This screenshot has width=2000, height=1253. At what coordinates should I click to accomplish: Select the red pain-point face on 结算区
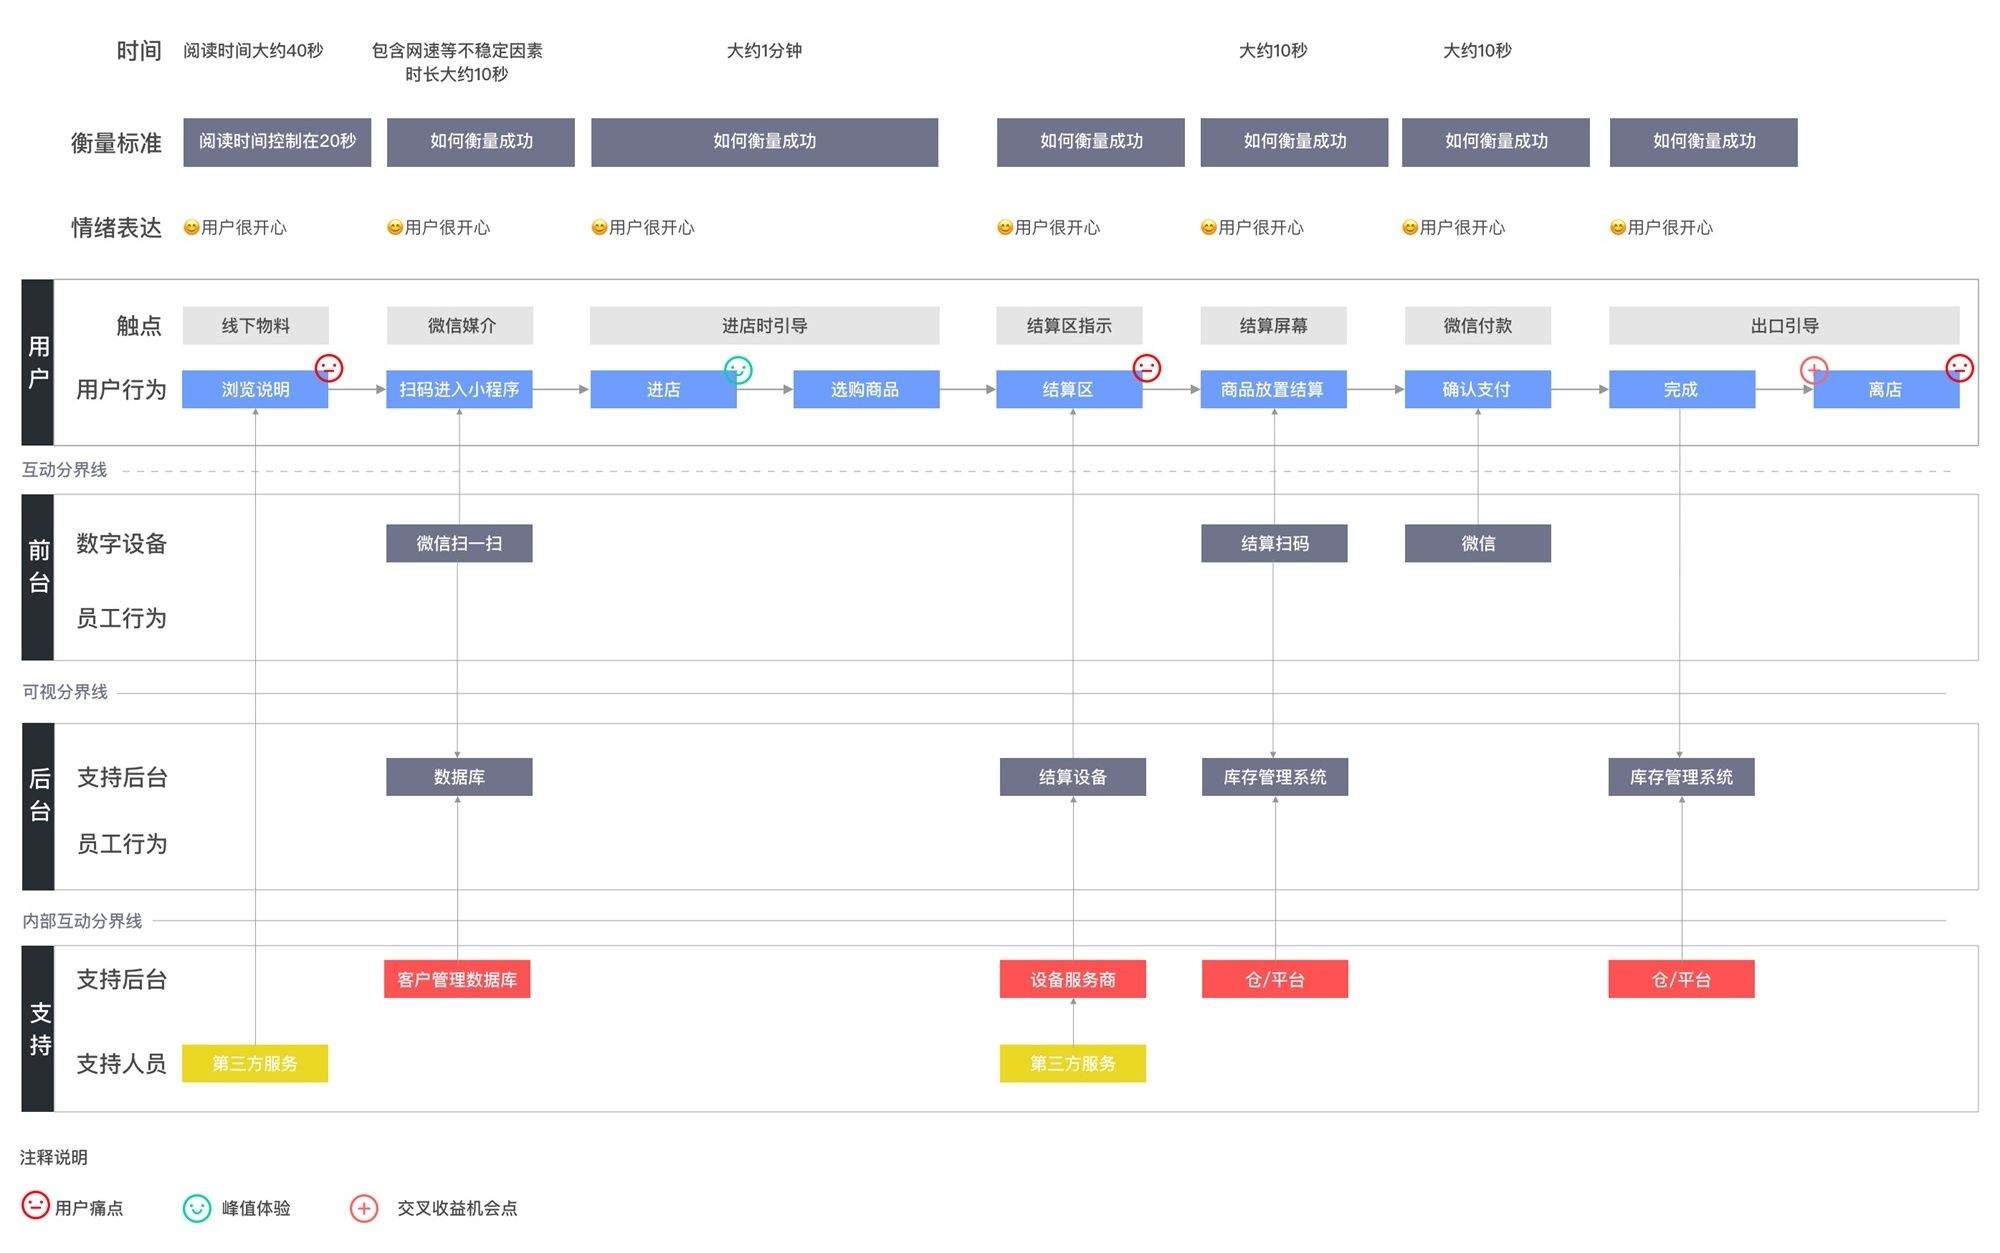click(1147, 368)
